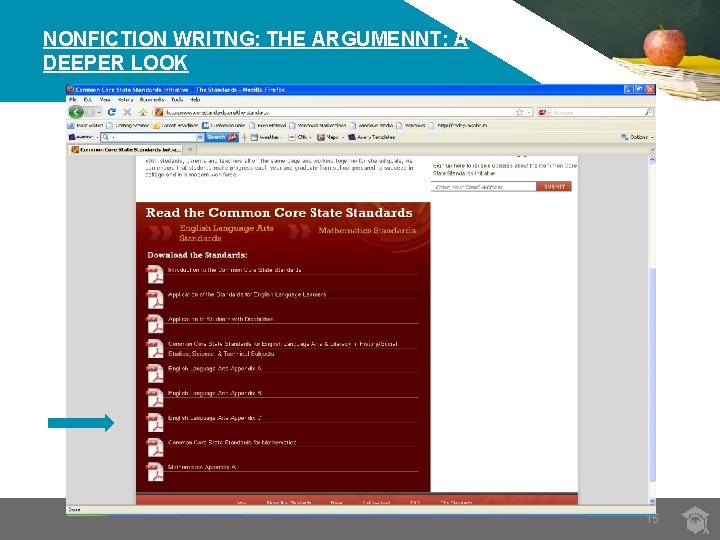Click the Getting Started bookmark
This screenshot has width=720, height=540.
128,125
